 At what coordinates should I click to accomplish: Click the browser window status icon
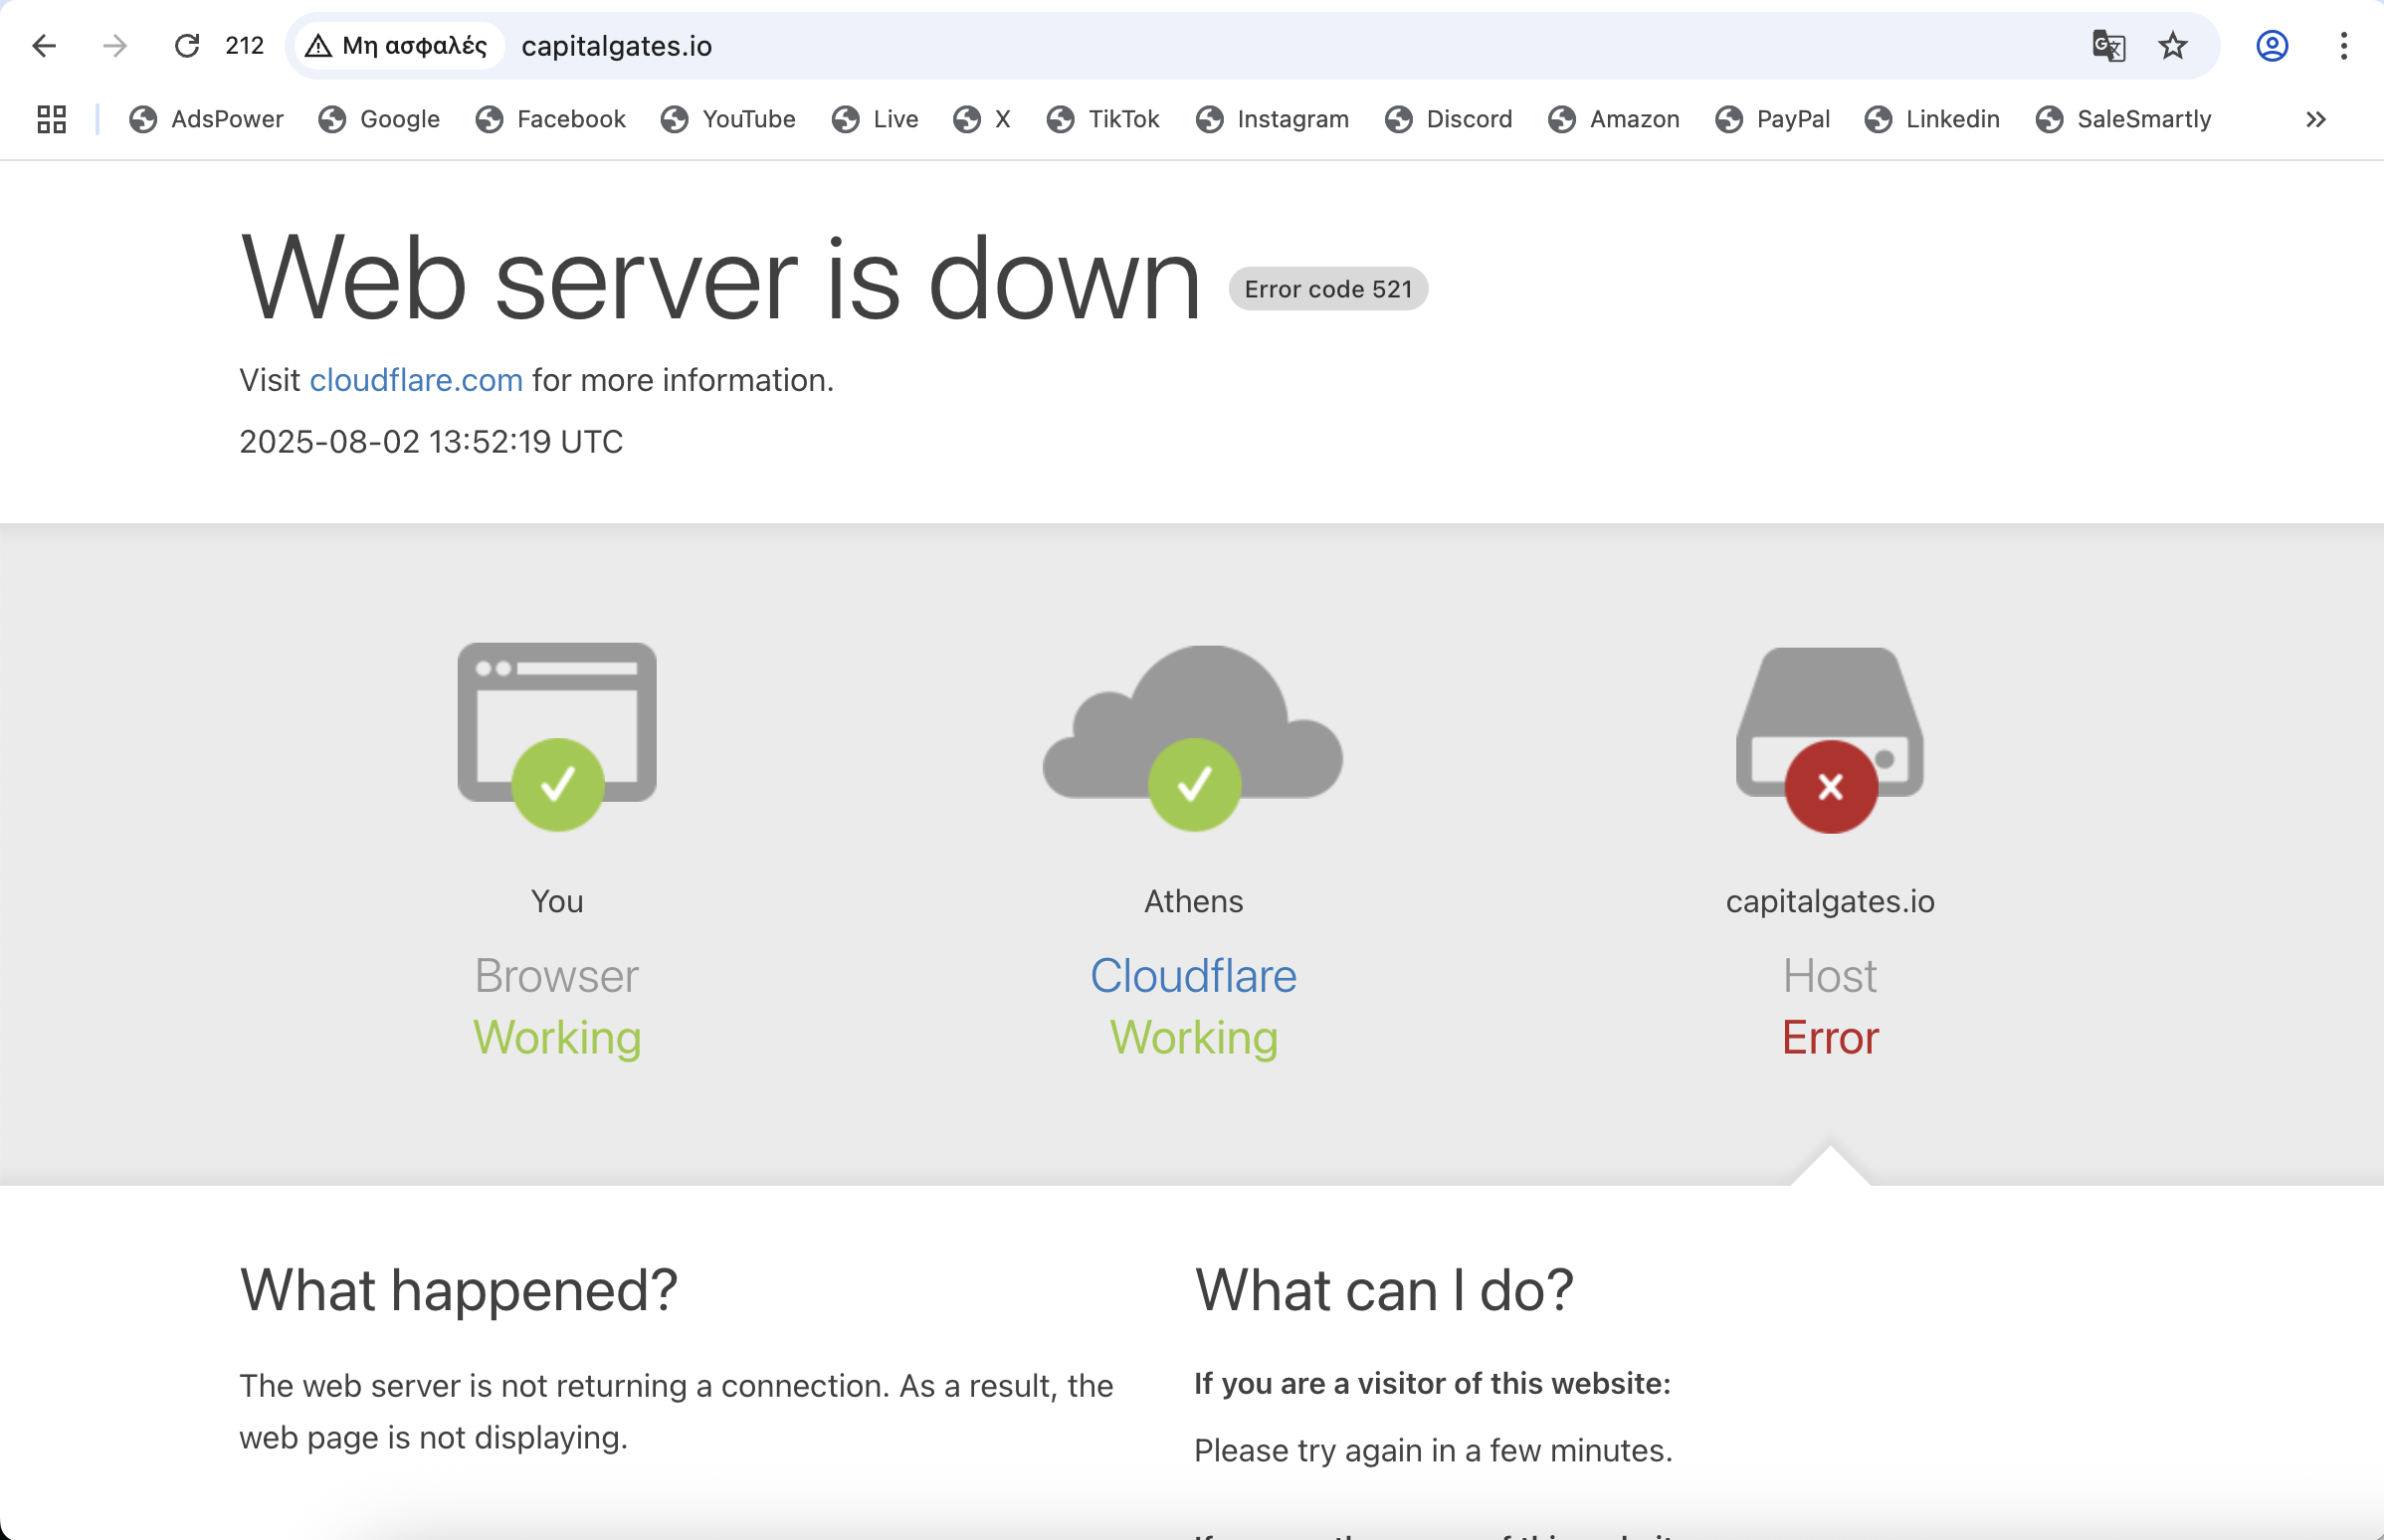pos(557,735)
